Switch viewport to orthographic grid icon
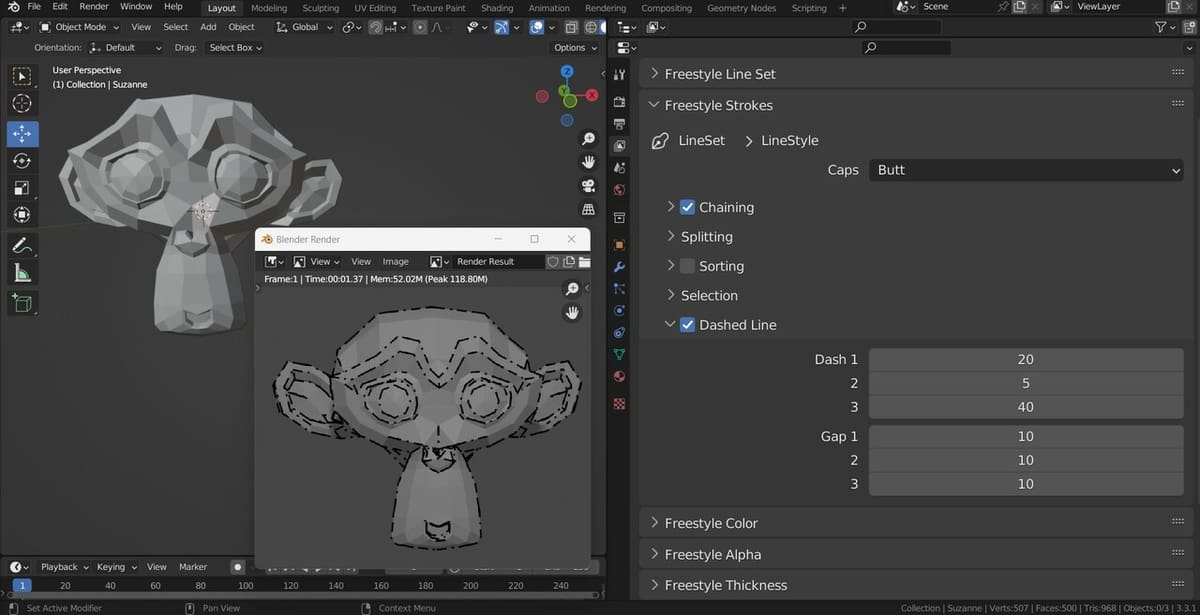 pos(588,210)
